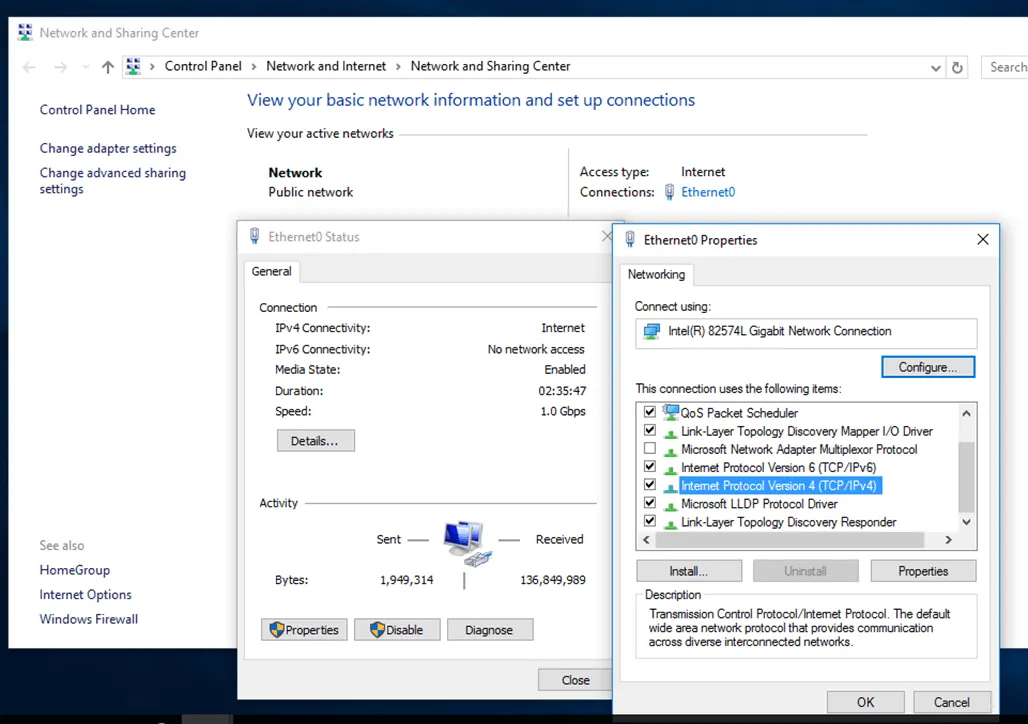Image resolution: width=1028 pixels, height=724 pixels.
Task: Click the refresh icon in the address bar
Action: pos(957,67)
